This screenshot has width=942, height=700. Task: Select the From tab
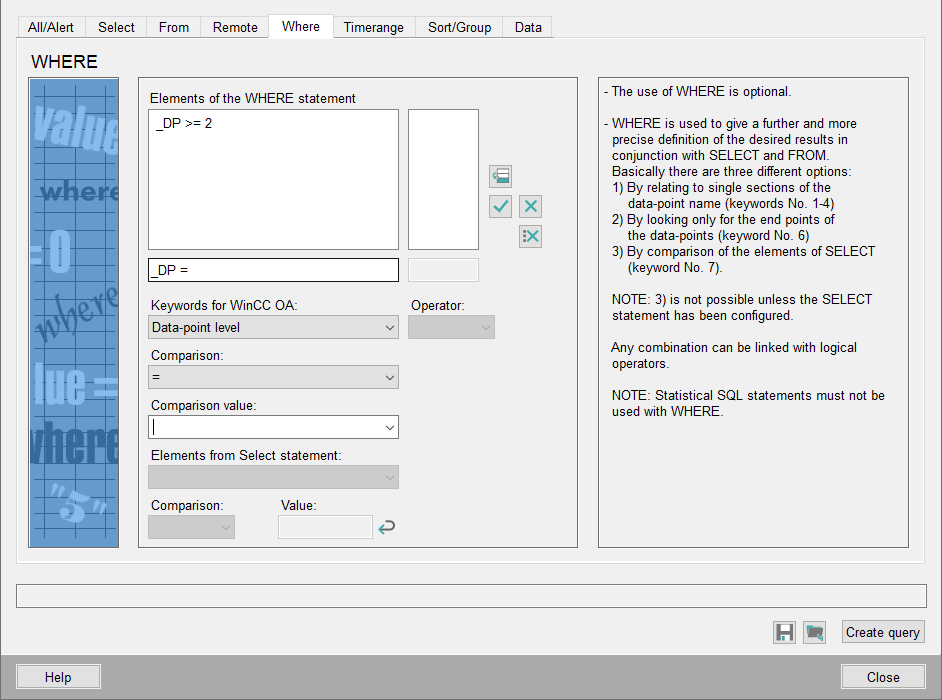click(x=174, y=27)
